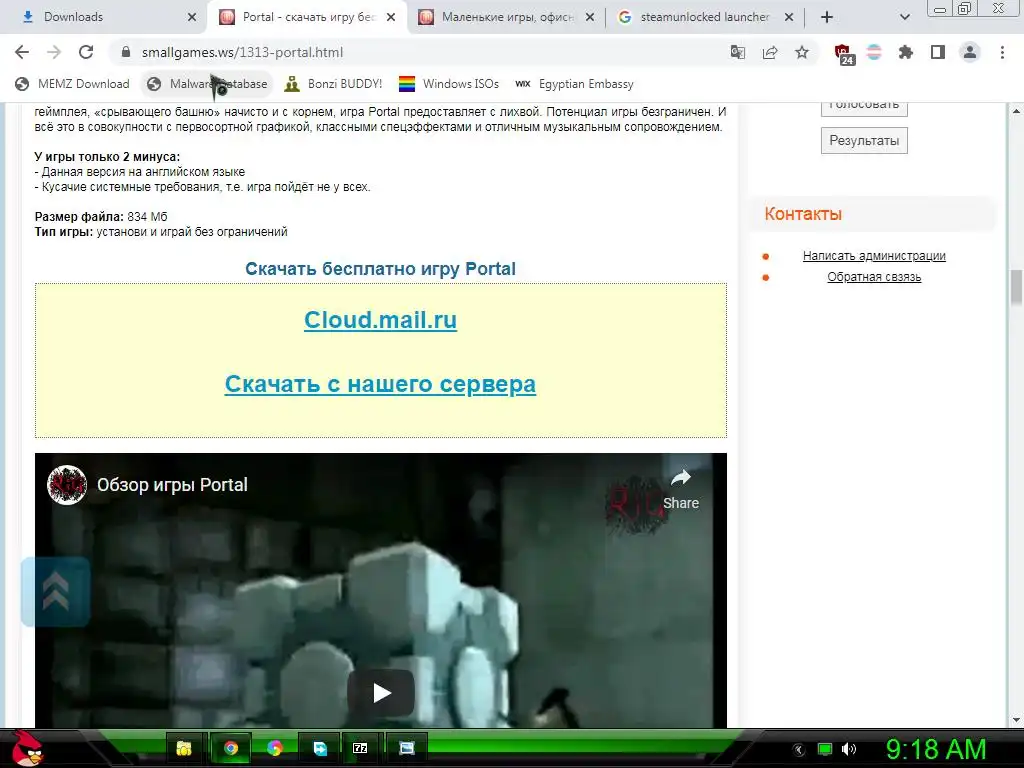Open Bonzi BUDDY! bookmark
This screenshot has width=1024, height=768.
click(x=333, y=84)
